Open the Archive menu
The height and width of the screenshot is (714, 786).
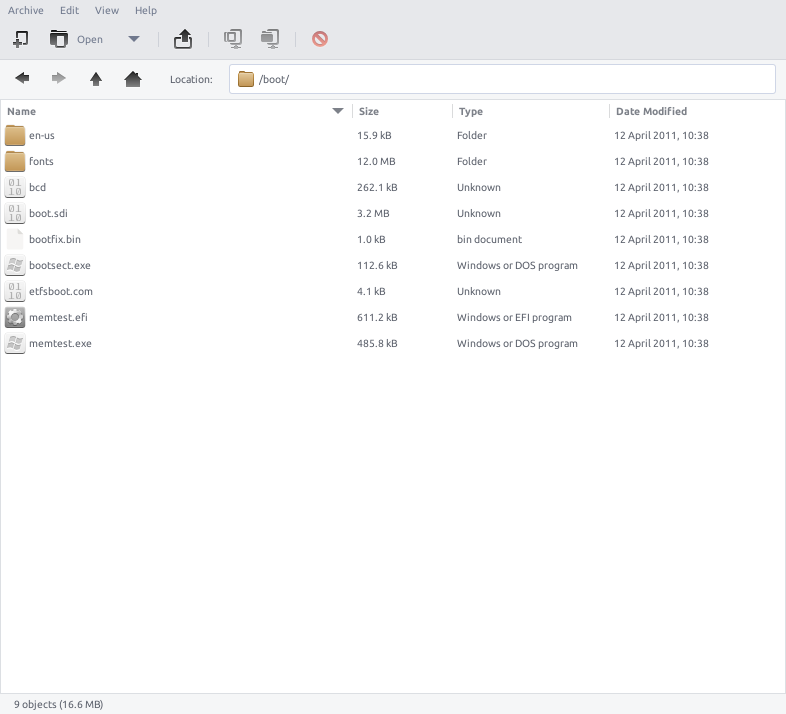(x=26, y=10)
